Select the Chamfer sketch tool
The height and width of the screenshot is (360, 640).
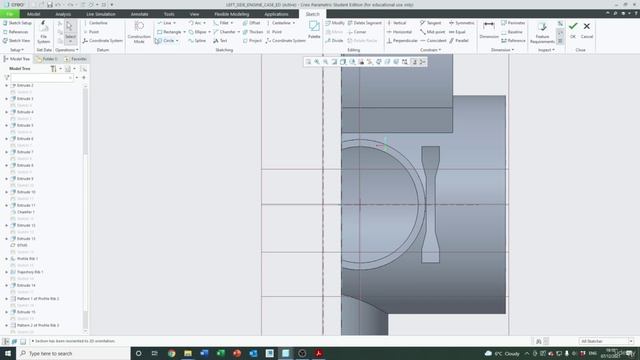click(224, 32)
